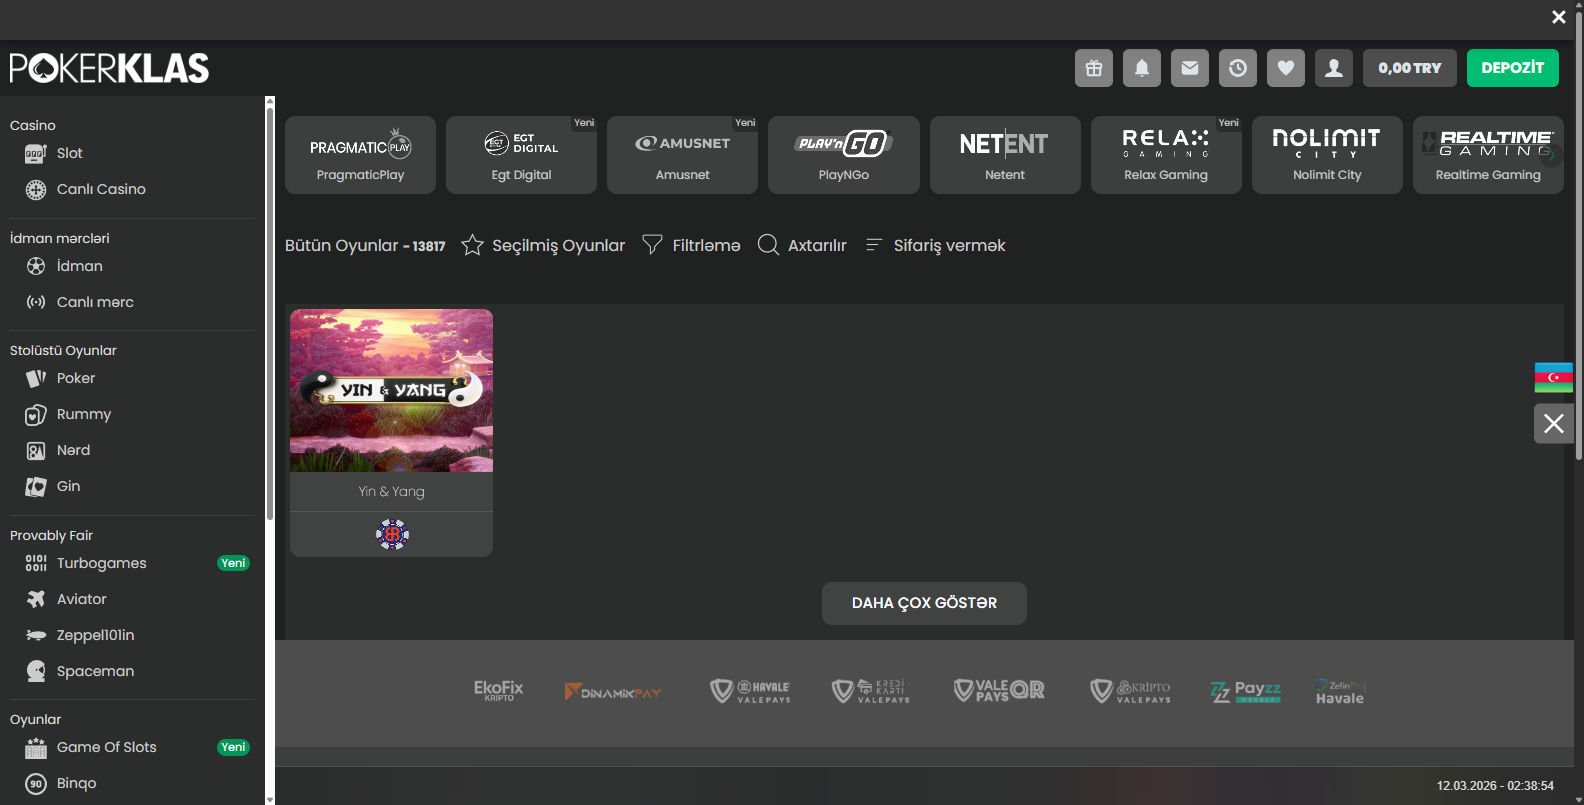Click the Rummy icon
Screen dimensions: 1584x805
[36, 414]
